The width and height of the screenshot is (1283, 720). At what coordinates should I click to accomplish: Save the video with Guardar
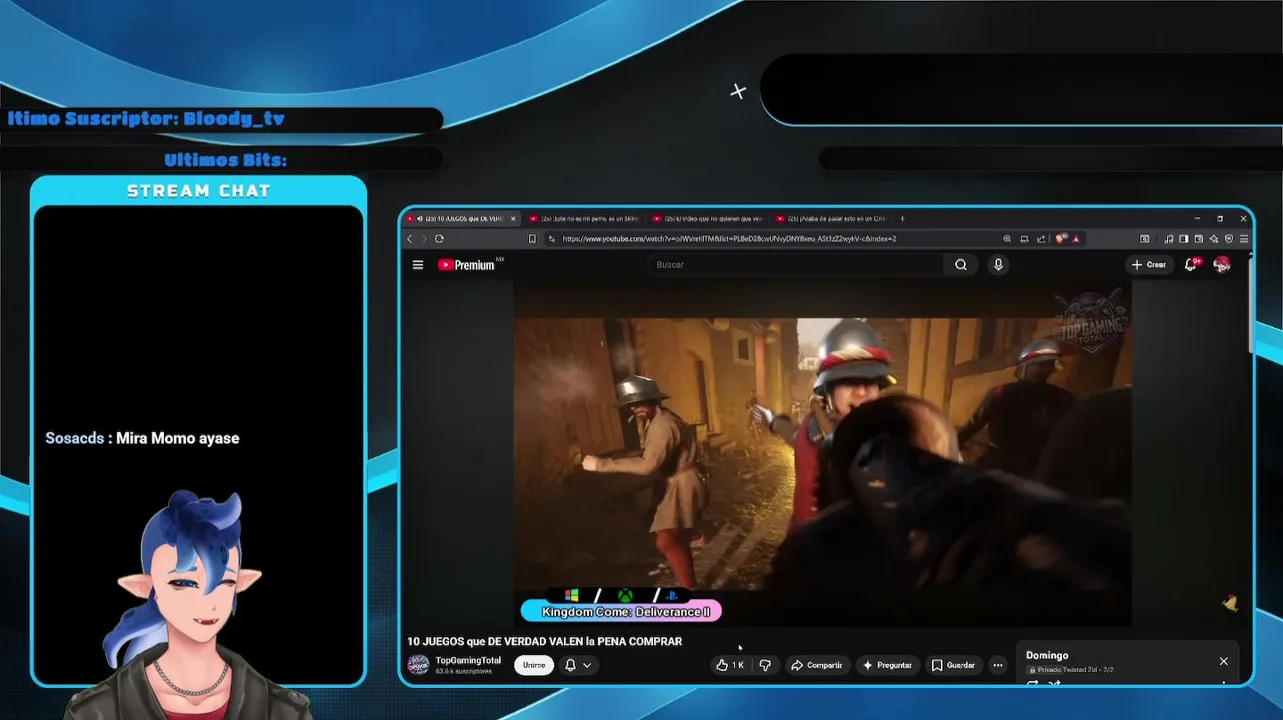(953, 665)
